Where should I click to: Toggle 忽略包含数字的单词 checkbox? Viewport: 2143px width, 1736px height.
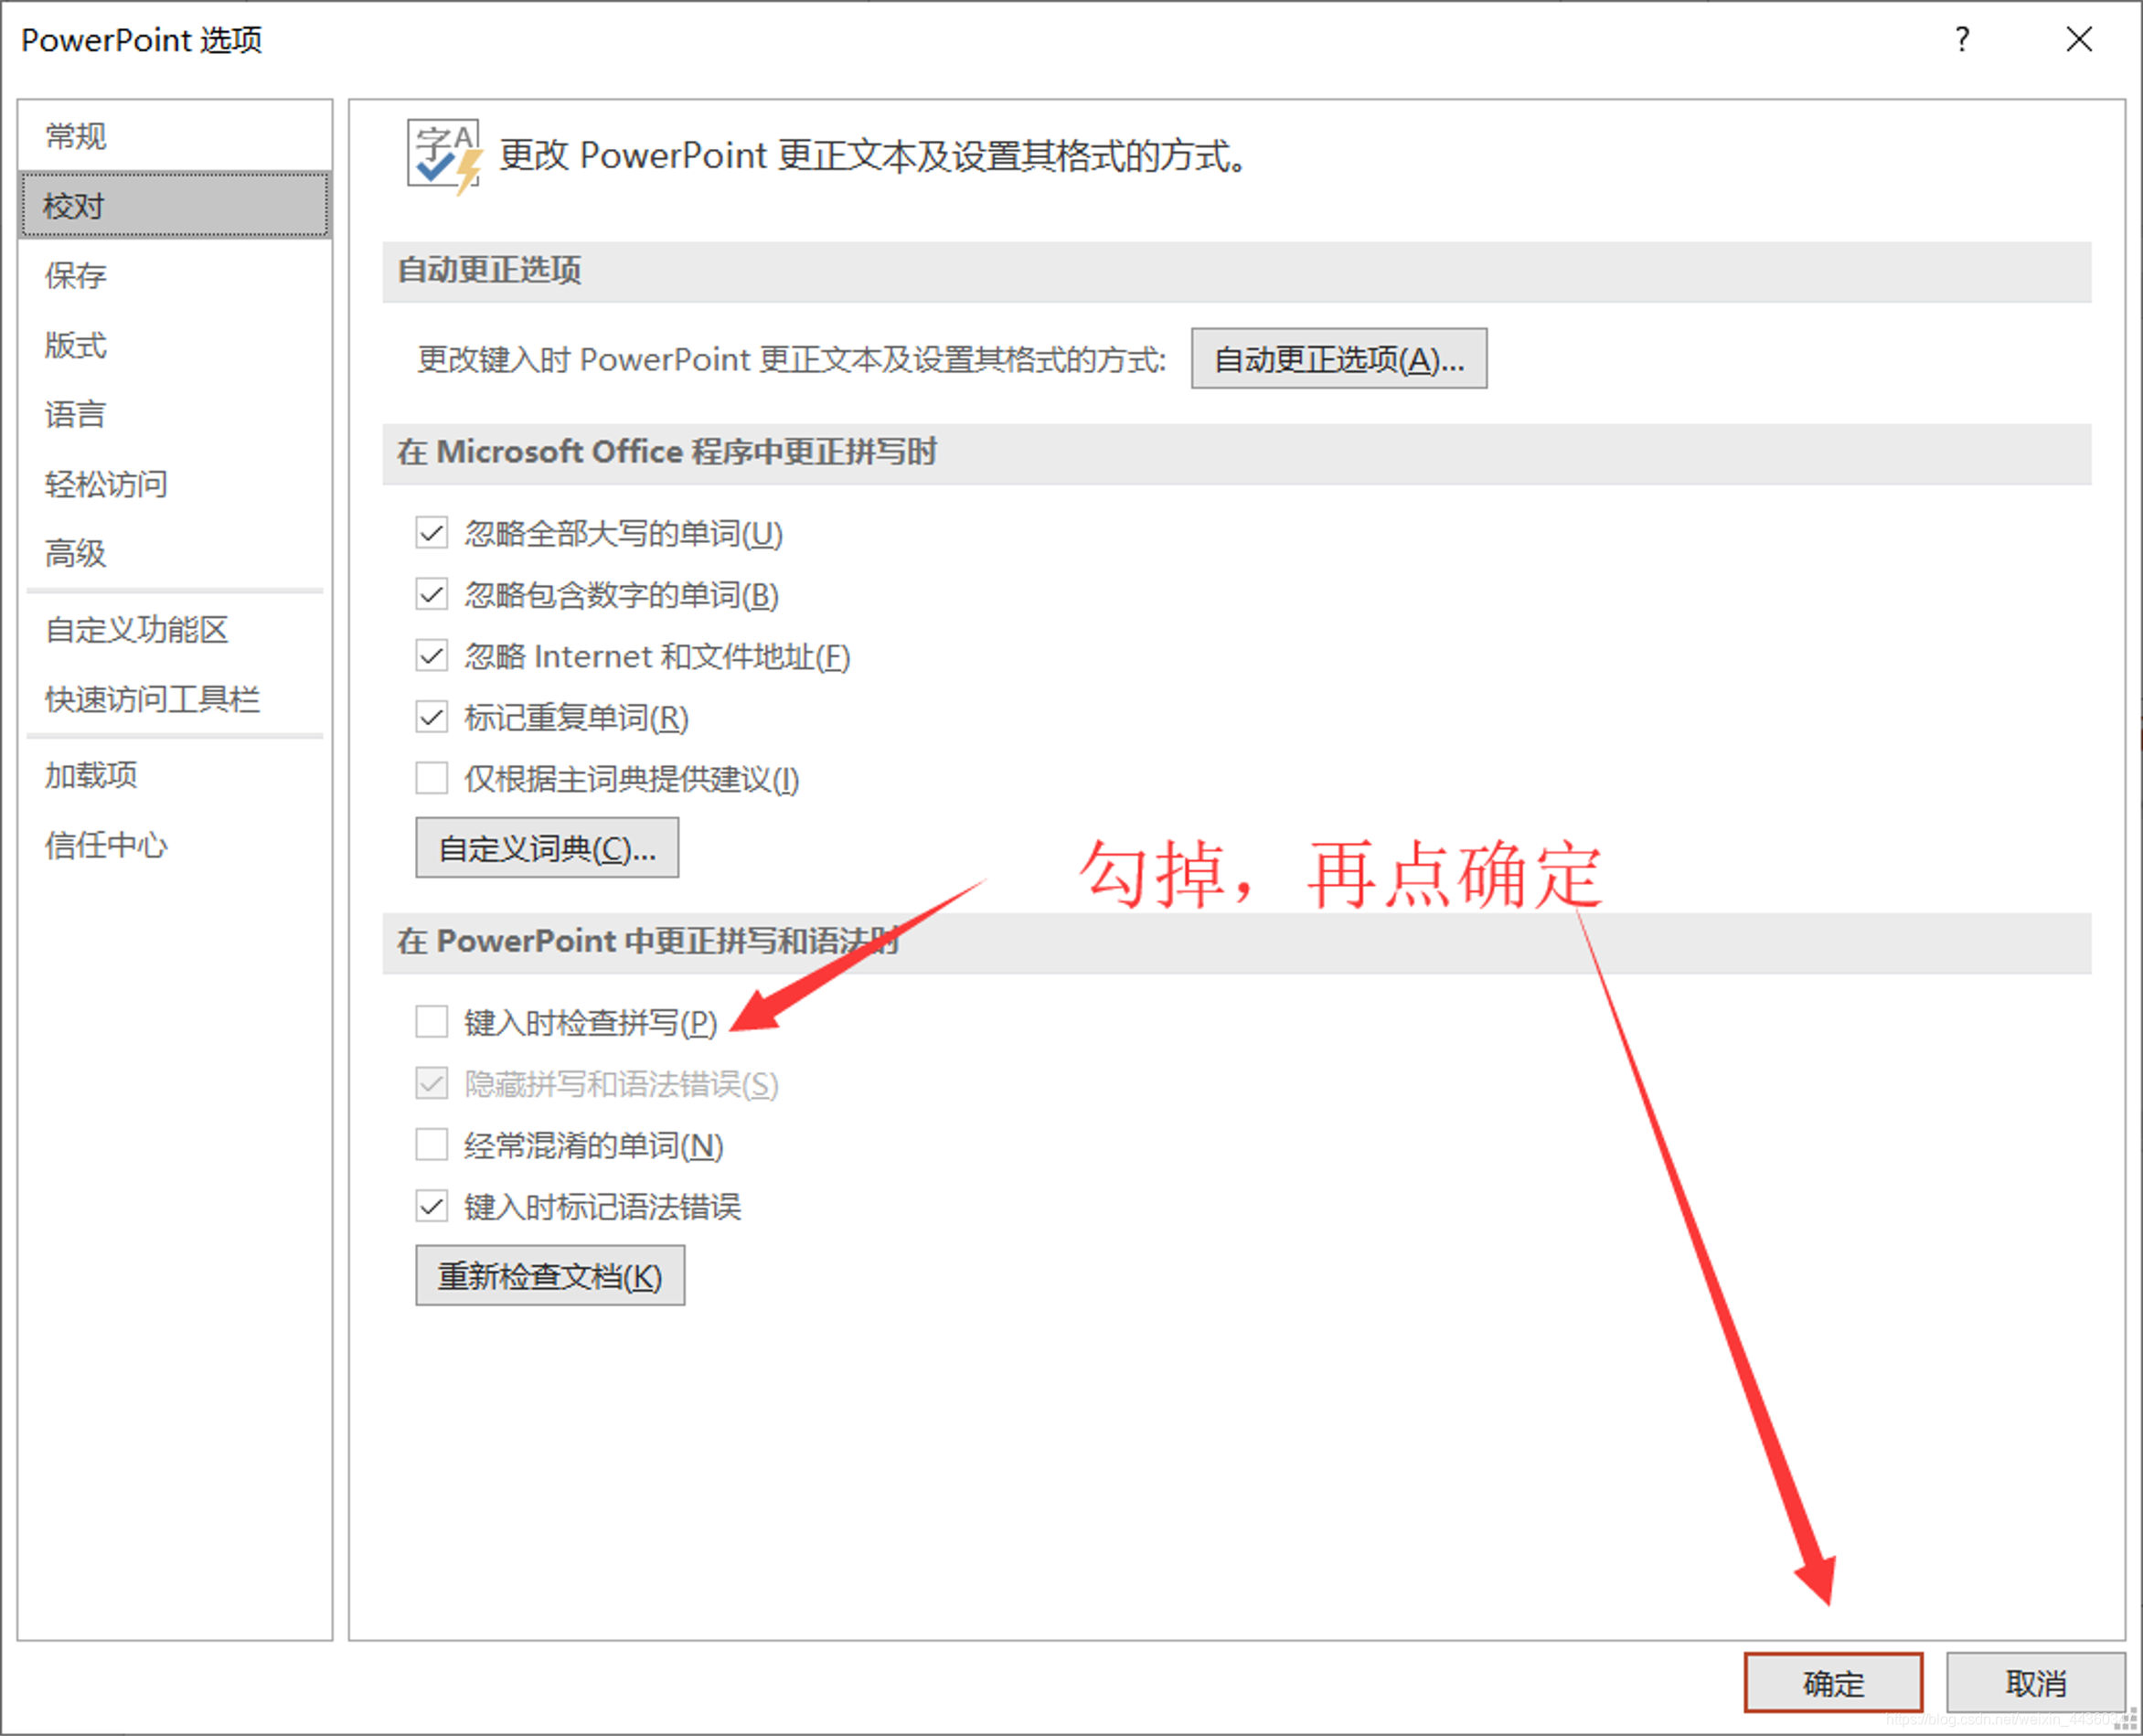[x=432, y=595]
